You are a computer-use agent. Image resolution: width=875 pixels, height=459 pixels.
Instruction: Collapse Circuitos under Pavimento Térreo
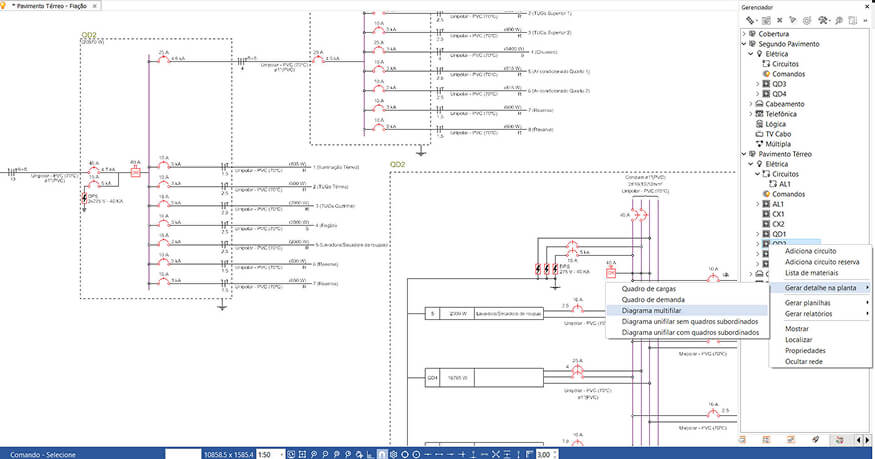click(757, 175)
